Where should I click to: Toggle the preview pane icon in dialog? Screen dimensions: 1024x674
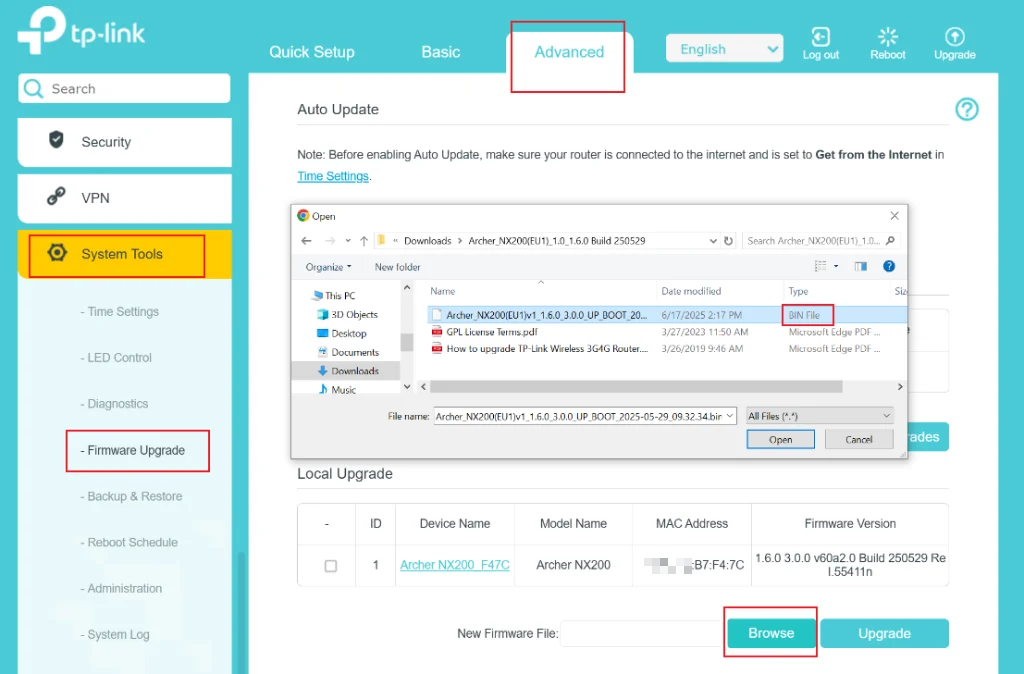point(861,266)
